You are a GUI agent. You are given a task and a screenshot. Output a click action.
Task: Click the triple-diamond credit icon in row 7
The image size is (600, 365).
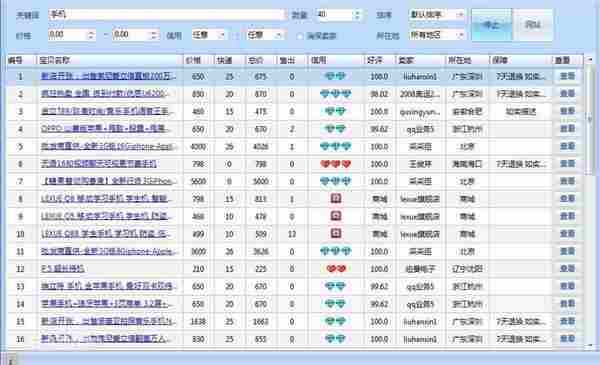point(335,181)
